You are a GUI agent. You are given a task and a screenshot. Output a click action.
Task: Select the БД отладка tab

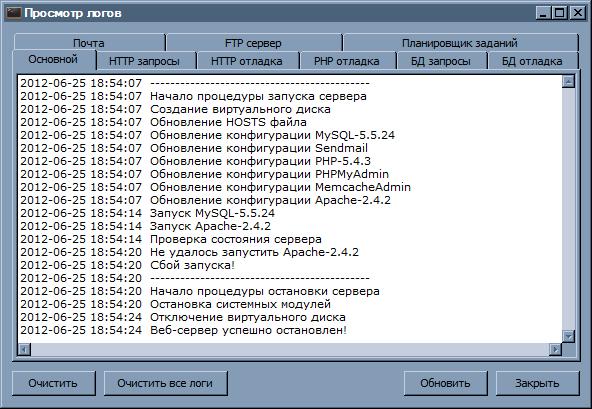pyautogui.click(x=532, y=61)
